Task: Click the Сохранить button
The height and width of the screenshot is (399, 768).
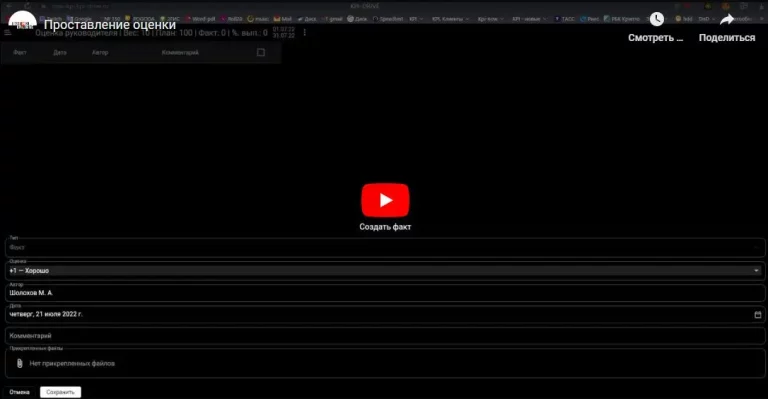Action: click(x=60, y=392)
